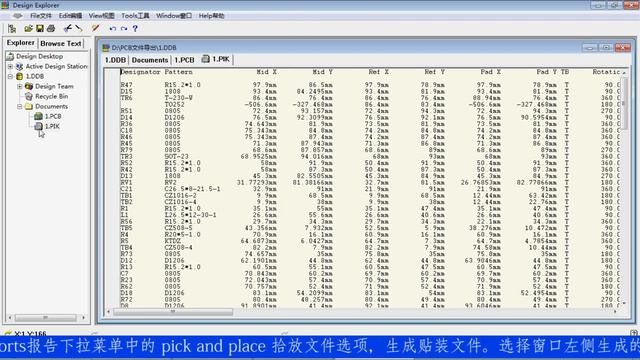
Task: Open the View menu
Action: [x=101, y=16]
